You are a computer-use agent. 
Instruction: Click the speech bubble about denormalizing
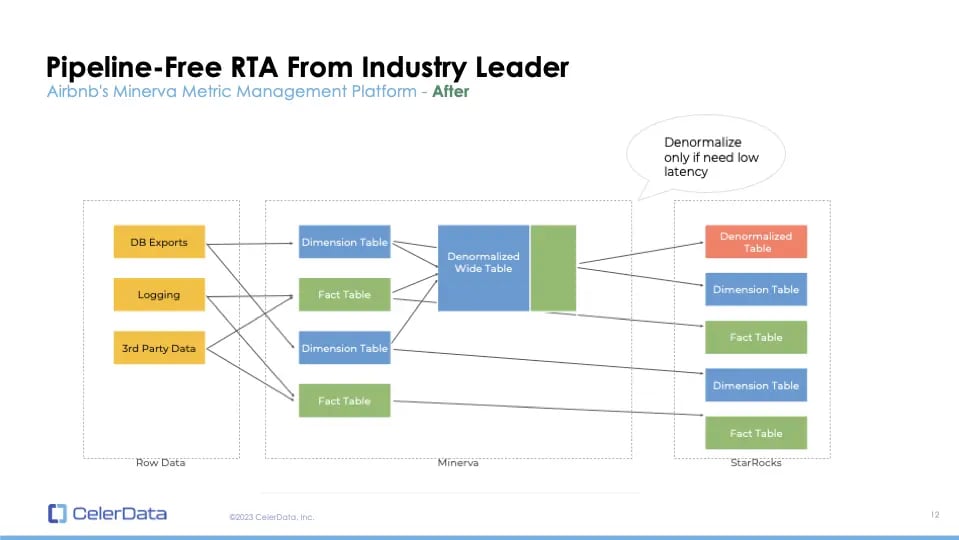(706, 157)
